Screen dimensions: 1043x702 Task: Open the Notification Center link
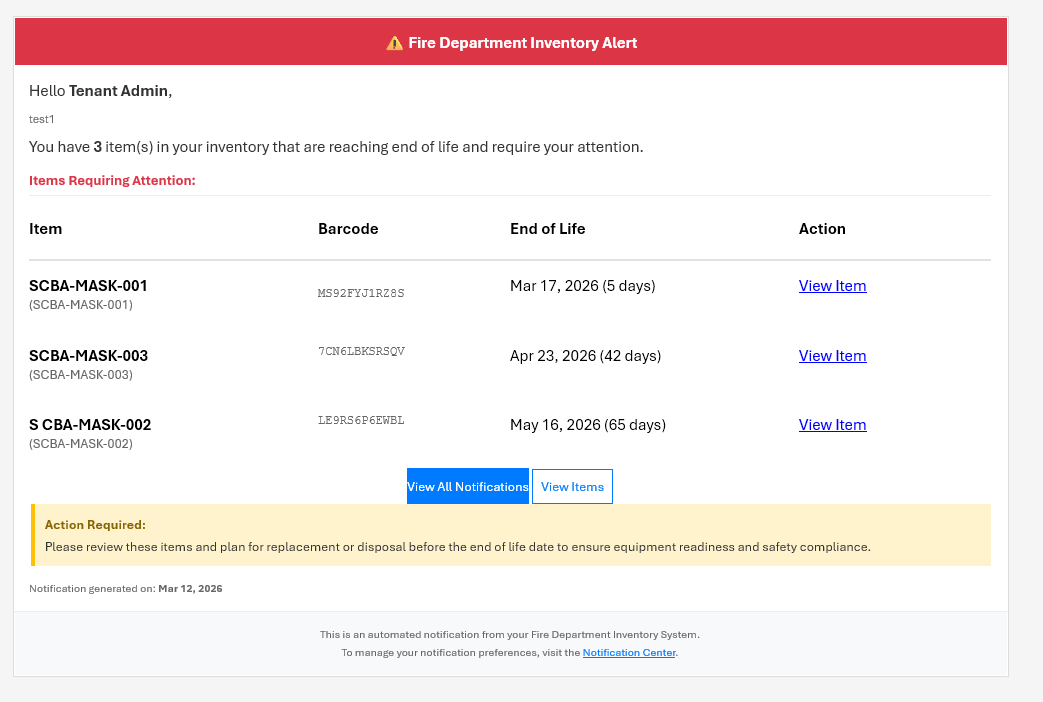click(629, 652)
